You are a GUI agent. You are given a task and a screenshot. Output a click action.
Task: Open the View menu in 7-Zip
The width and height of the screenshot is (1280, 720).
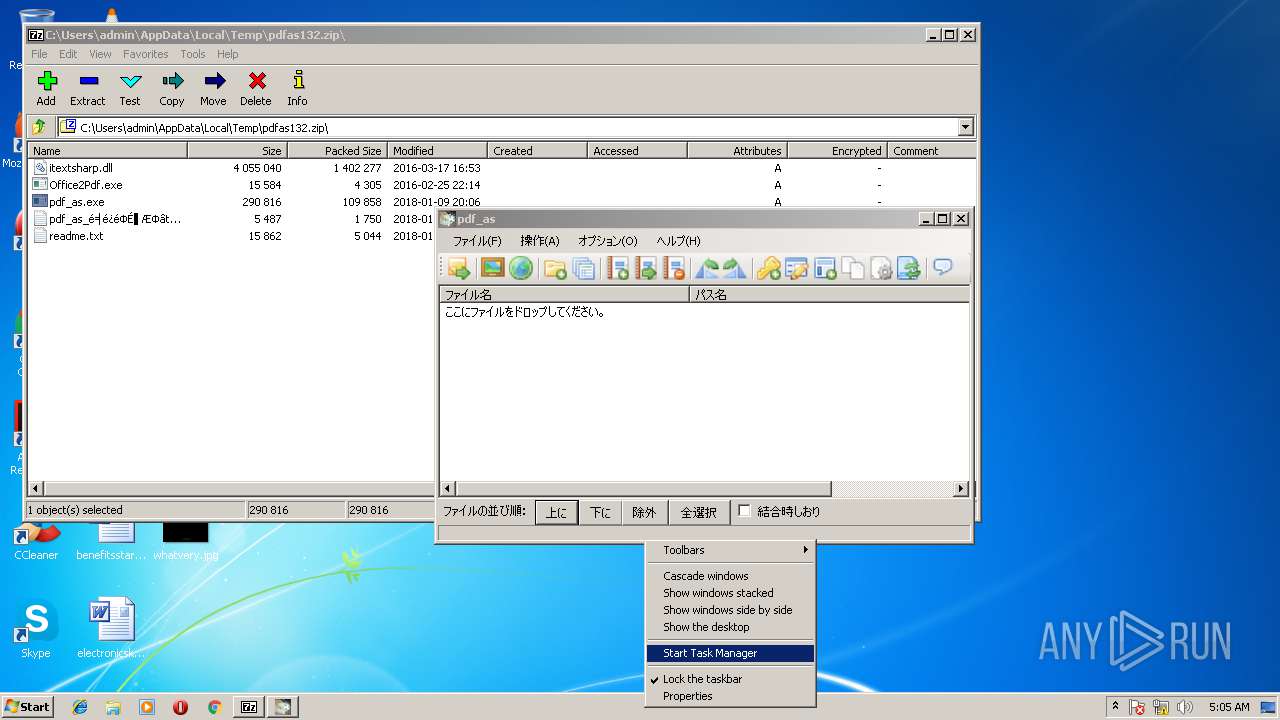101,54
